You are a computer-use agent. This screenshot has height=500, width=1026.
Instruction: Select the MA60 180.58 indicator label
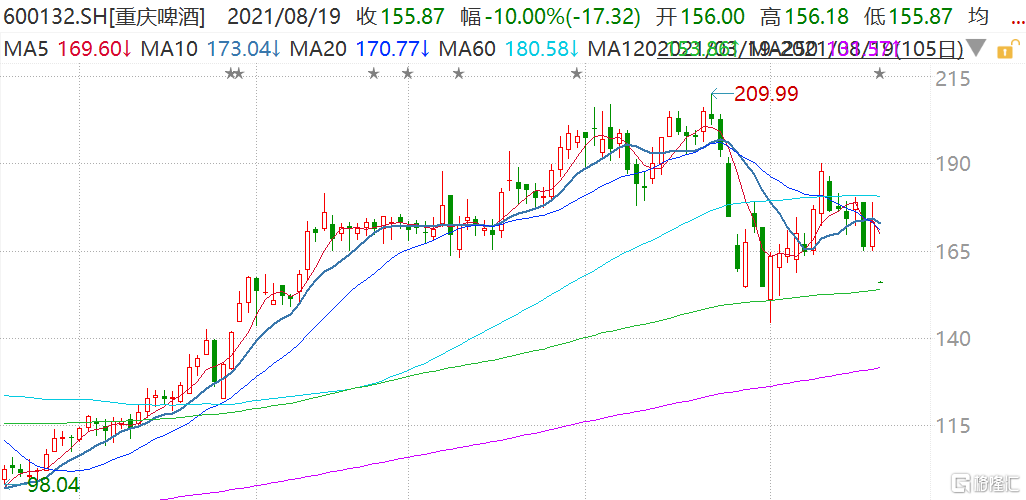click(x=510, y=49)
